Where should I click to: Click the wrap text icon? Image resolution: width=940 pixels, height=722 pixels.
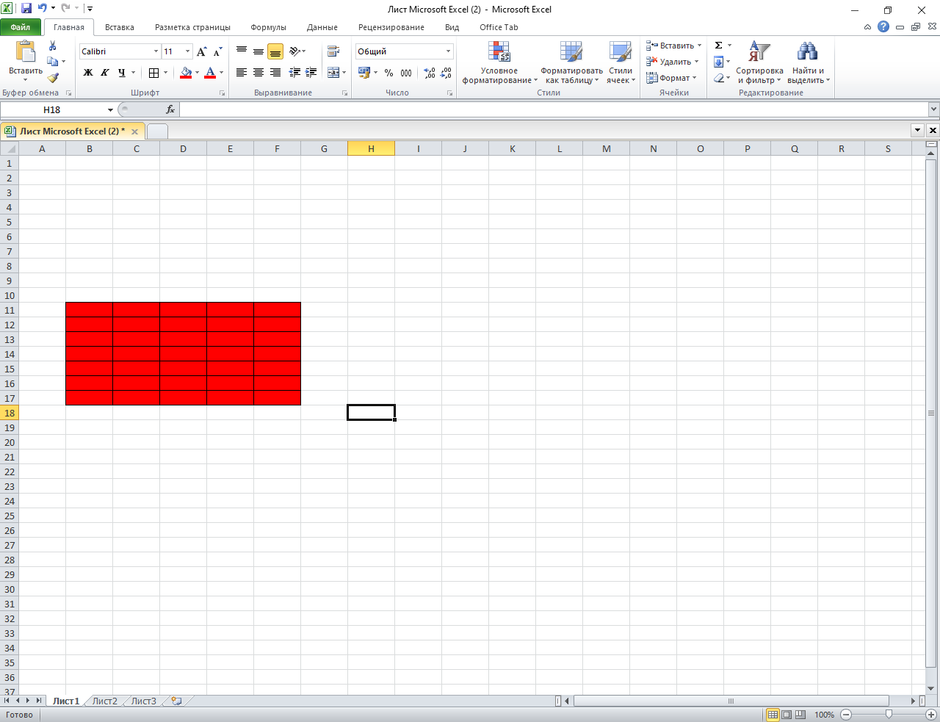point(333,52)
